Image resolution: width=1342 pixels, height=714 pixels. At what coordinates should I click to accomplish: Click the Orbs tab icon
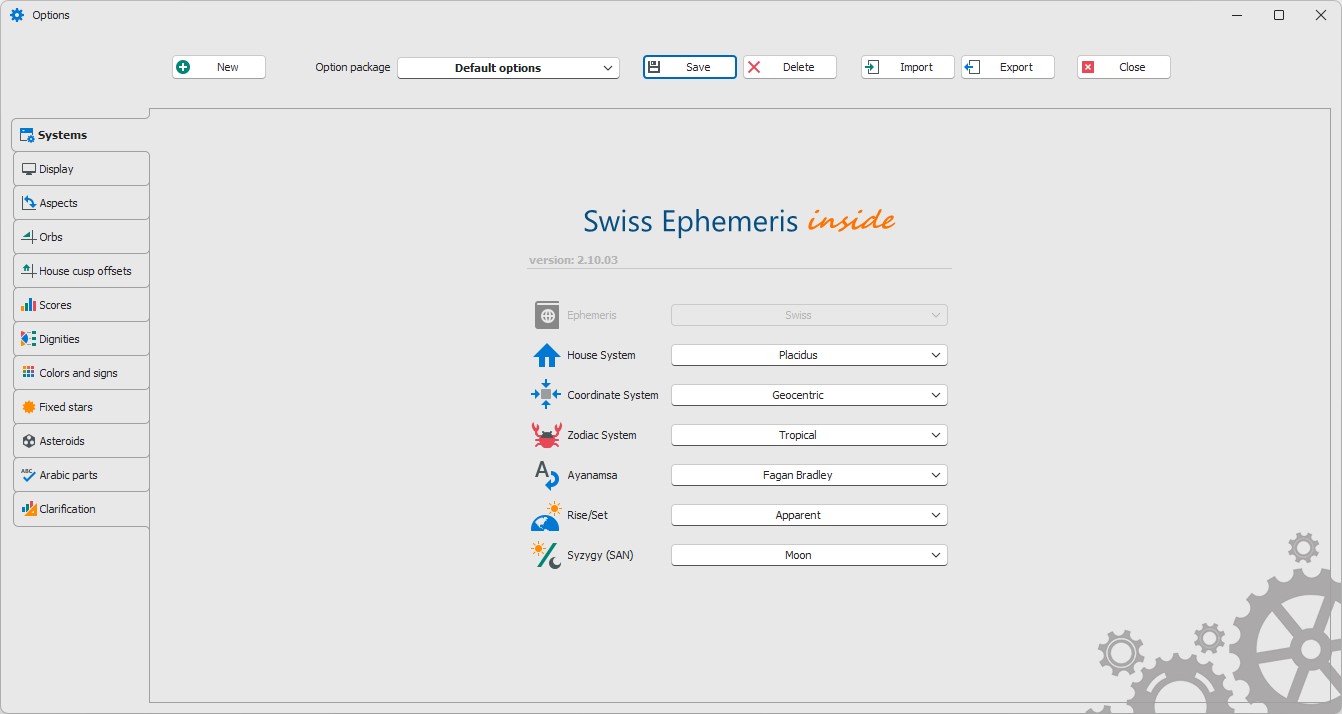click(29, 237)
